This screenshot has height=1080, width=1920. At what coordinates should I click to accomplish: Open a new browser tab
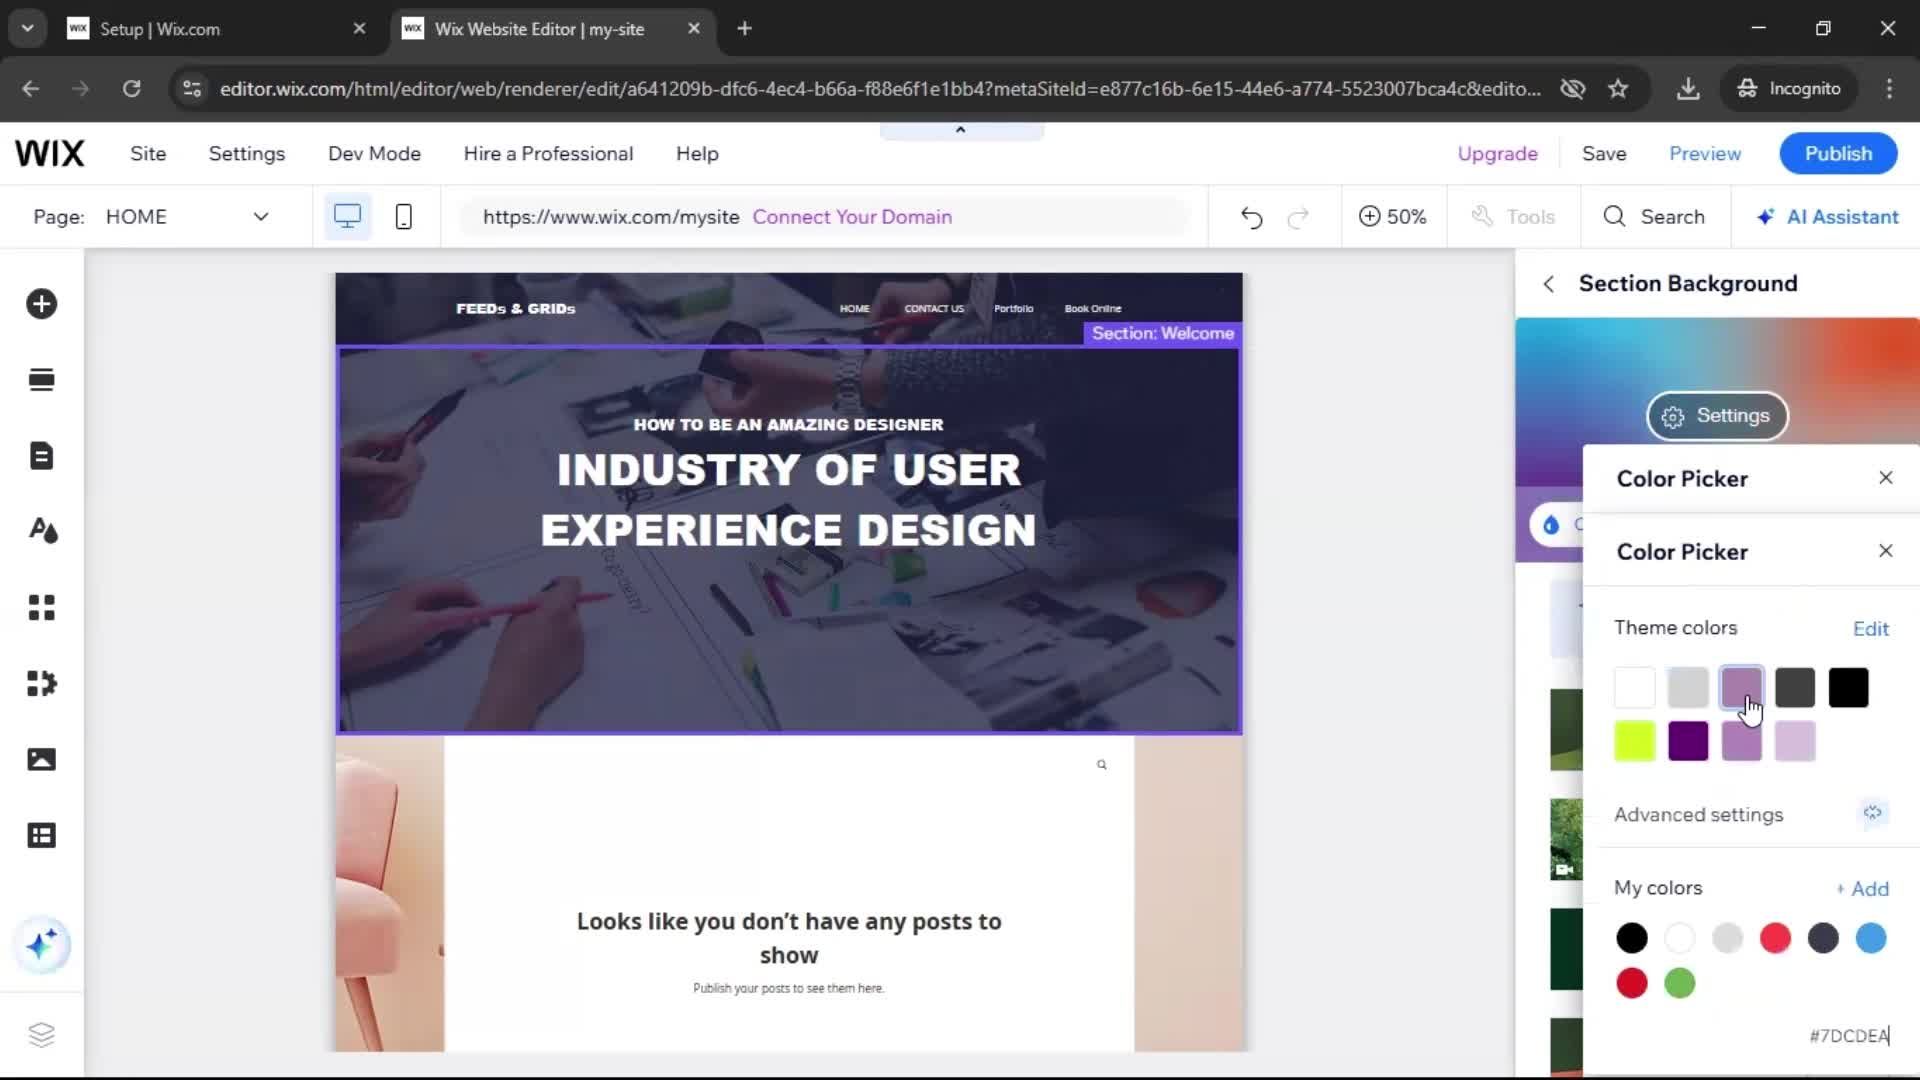pyautogui.click(x=744, y=29)
